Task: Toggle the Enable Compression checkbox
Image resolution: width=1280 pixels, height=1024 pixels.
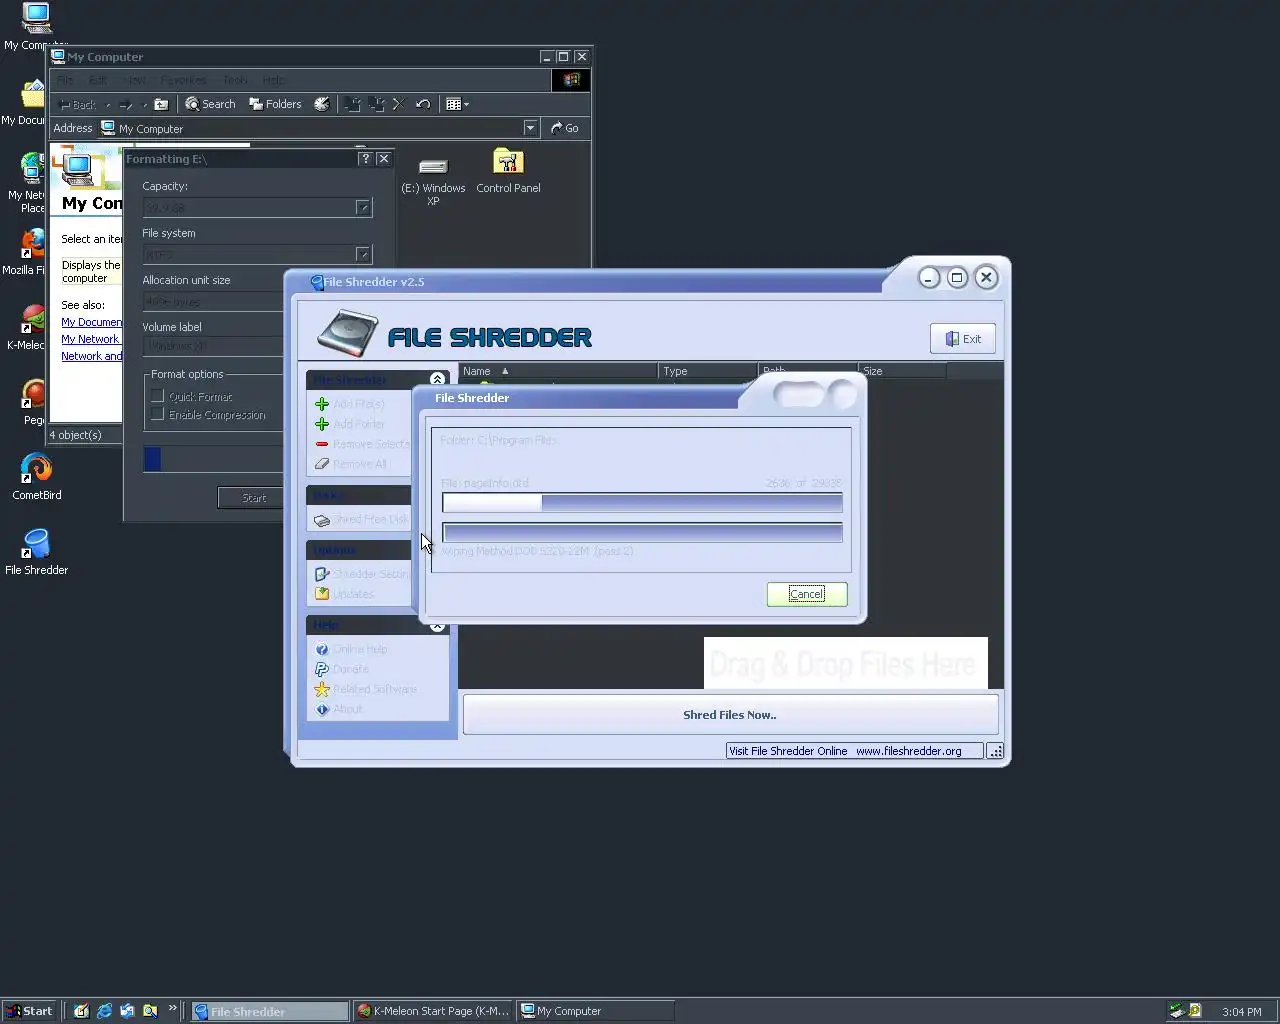Action: [157, 414]
